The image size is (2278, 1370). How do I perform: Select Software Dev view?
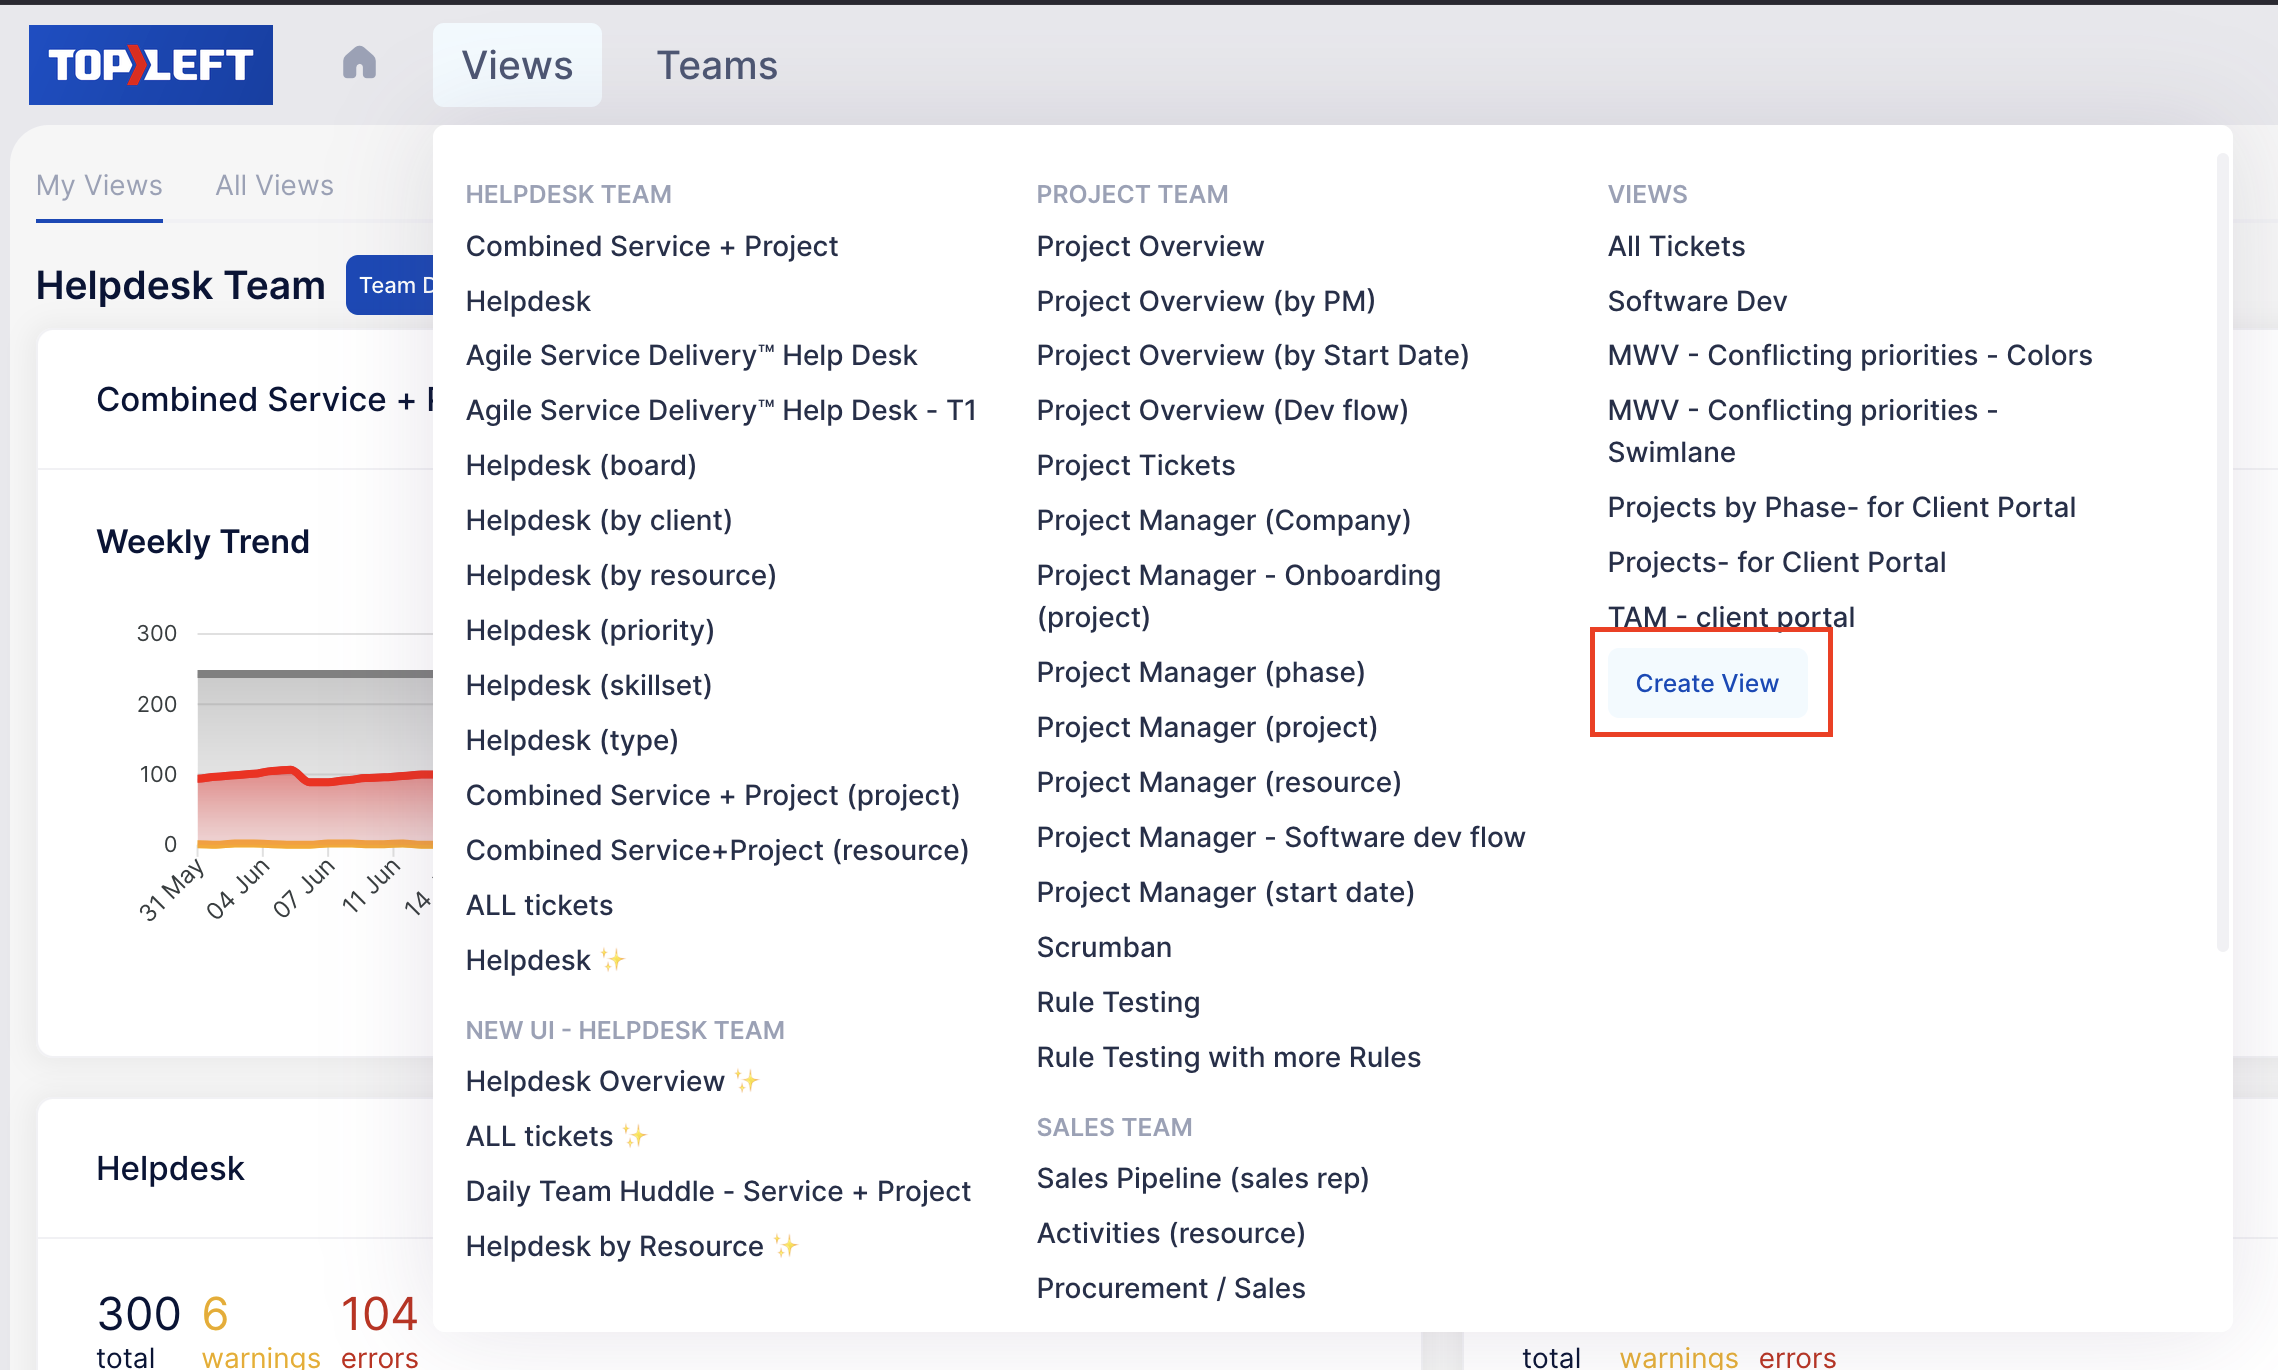1697,301
